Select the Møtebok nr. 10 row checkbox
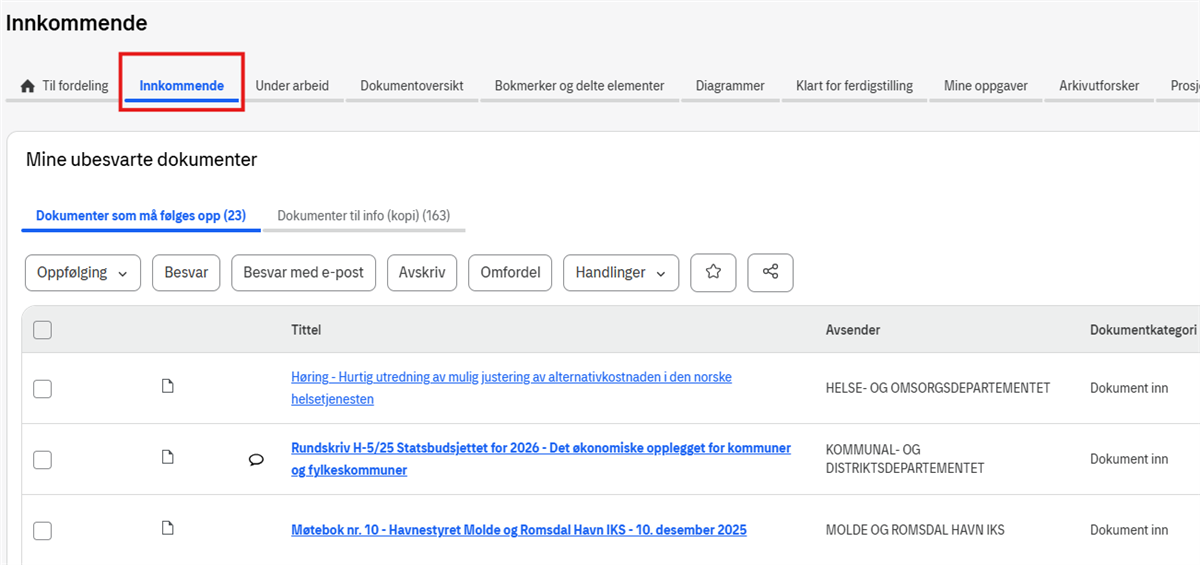 click(42, 531)
